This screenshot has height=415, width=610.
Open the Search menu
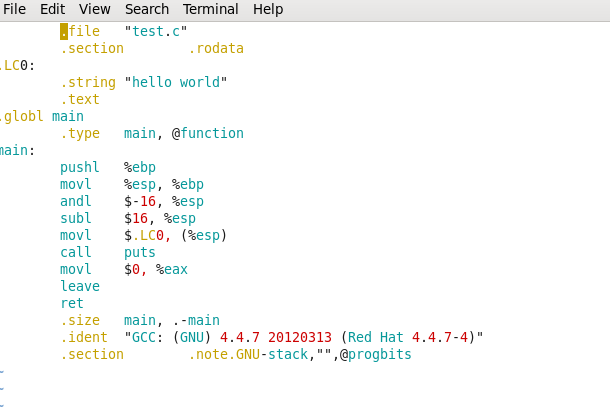coord(147,9)
